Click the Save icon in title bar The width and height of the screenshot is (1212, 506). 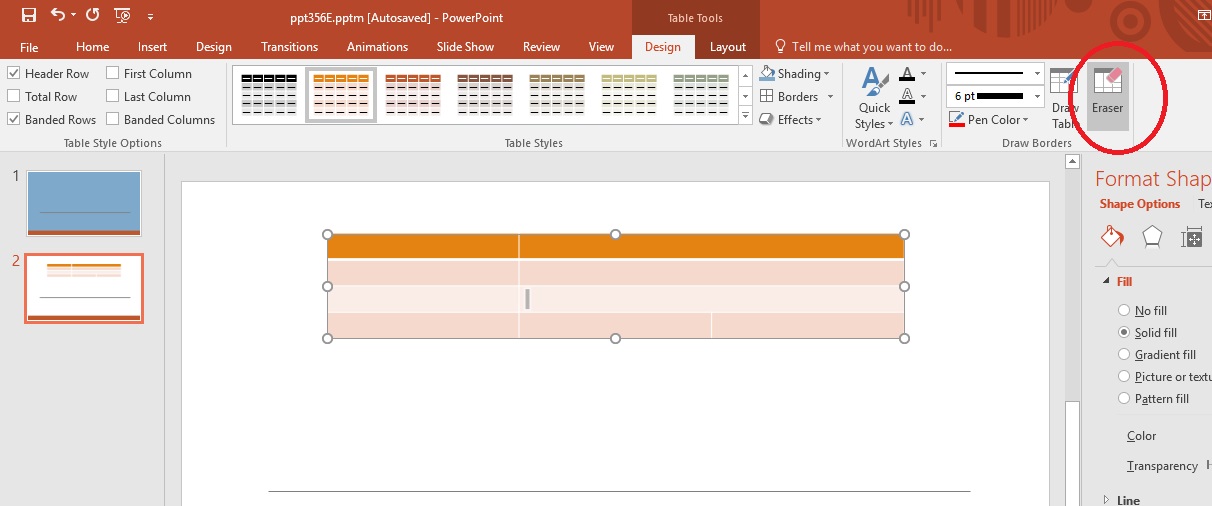click(x=29, y=15)
